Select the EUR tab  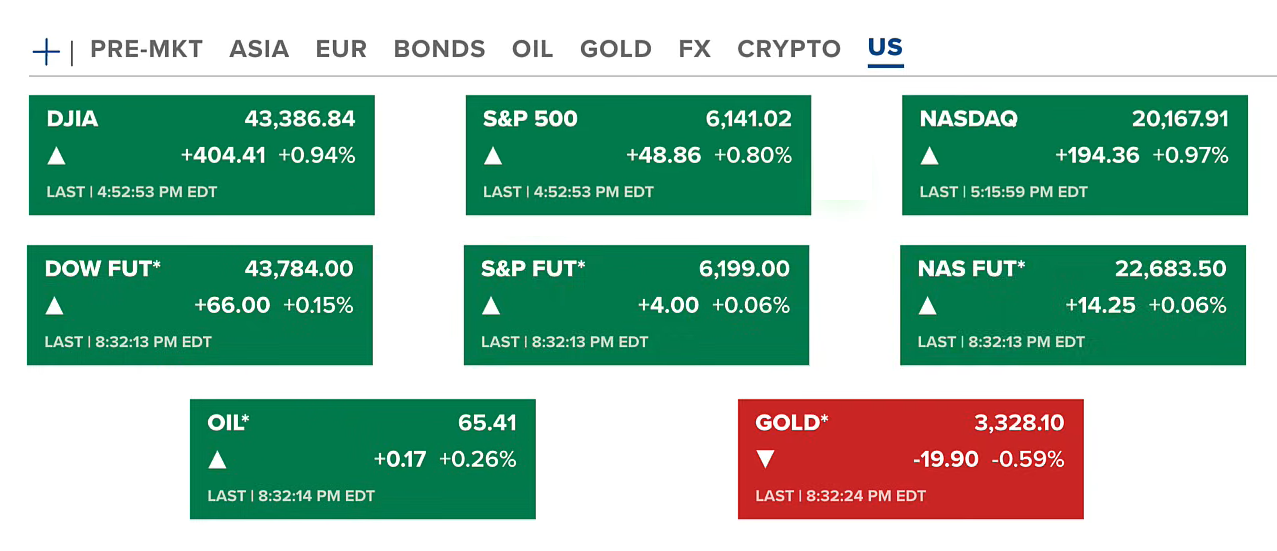[341, 49]
